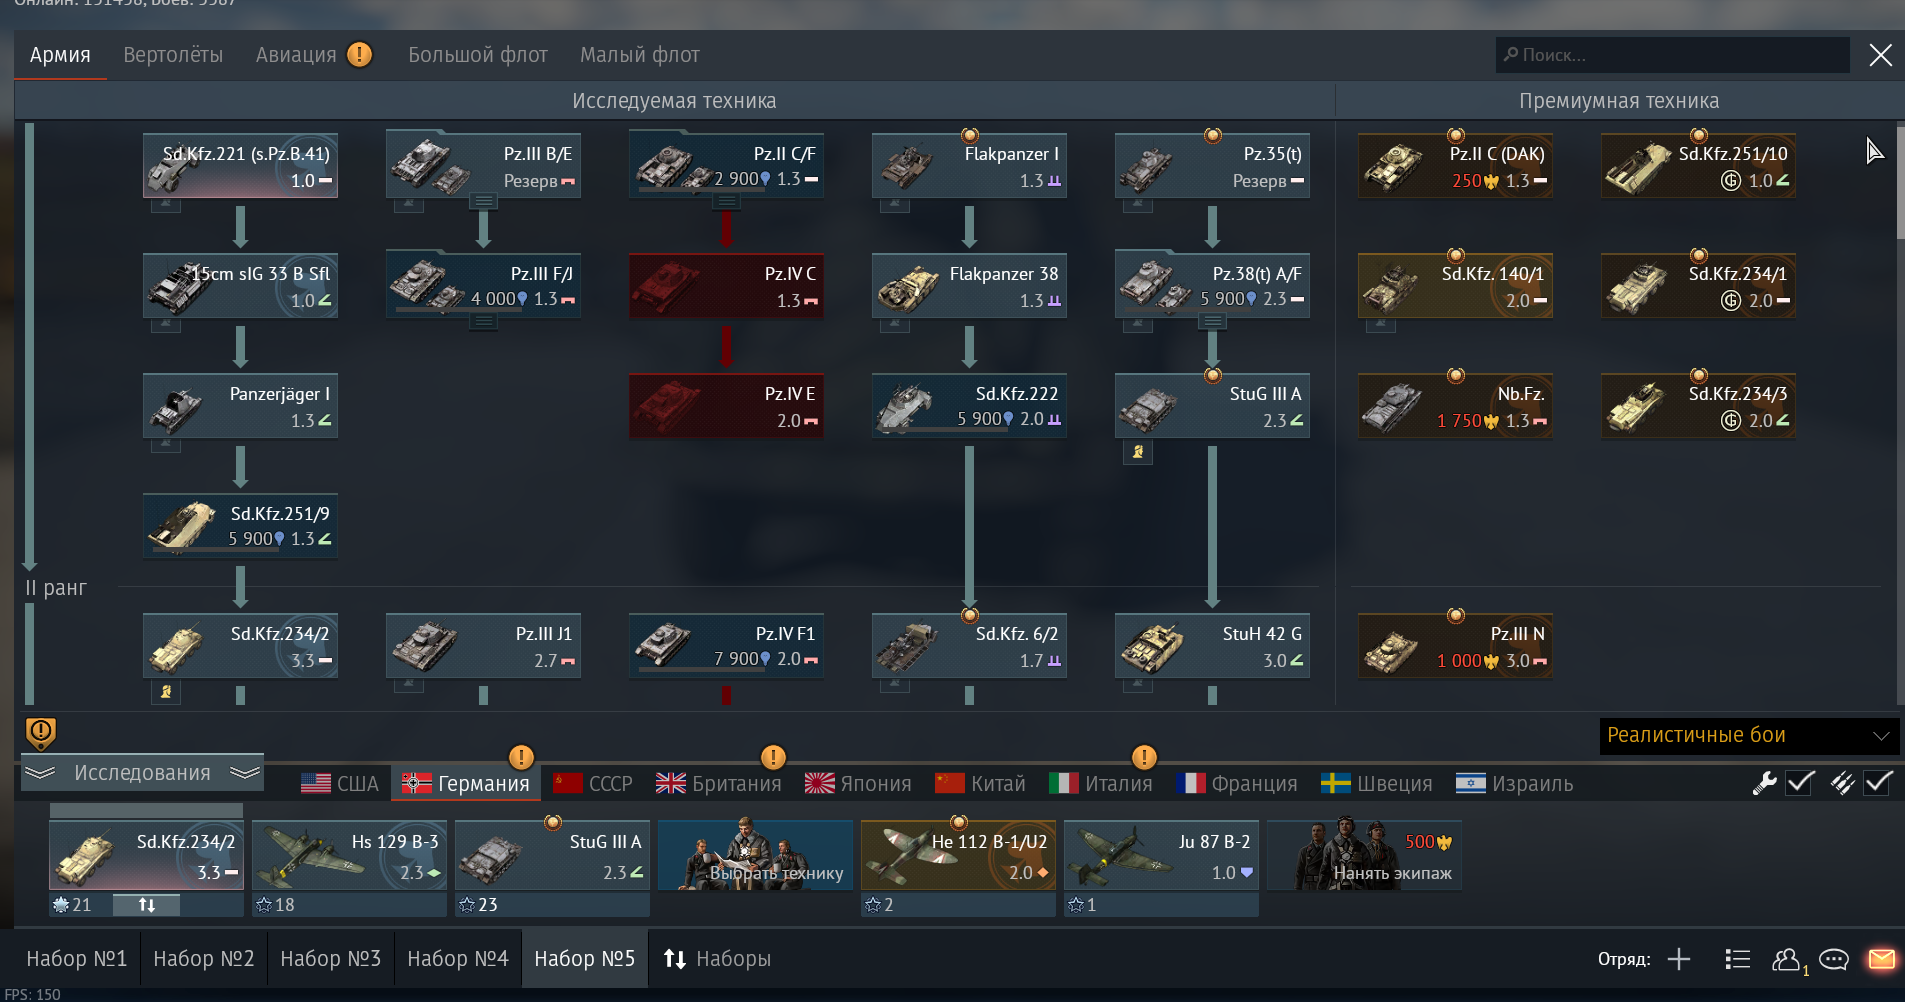This screenshot has width=1905, height=1002.
Task: Click the plus icon next to Отряд
Action: click(1679, 959)
